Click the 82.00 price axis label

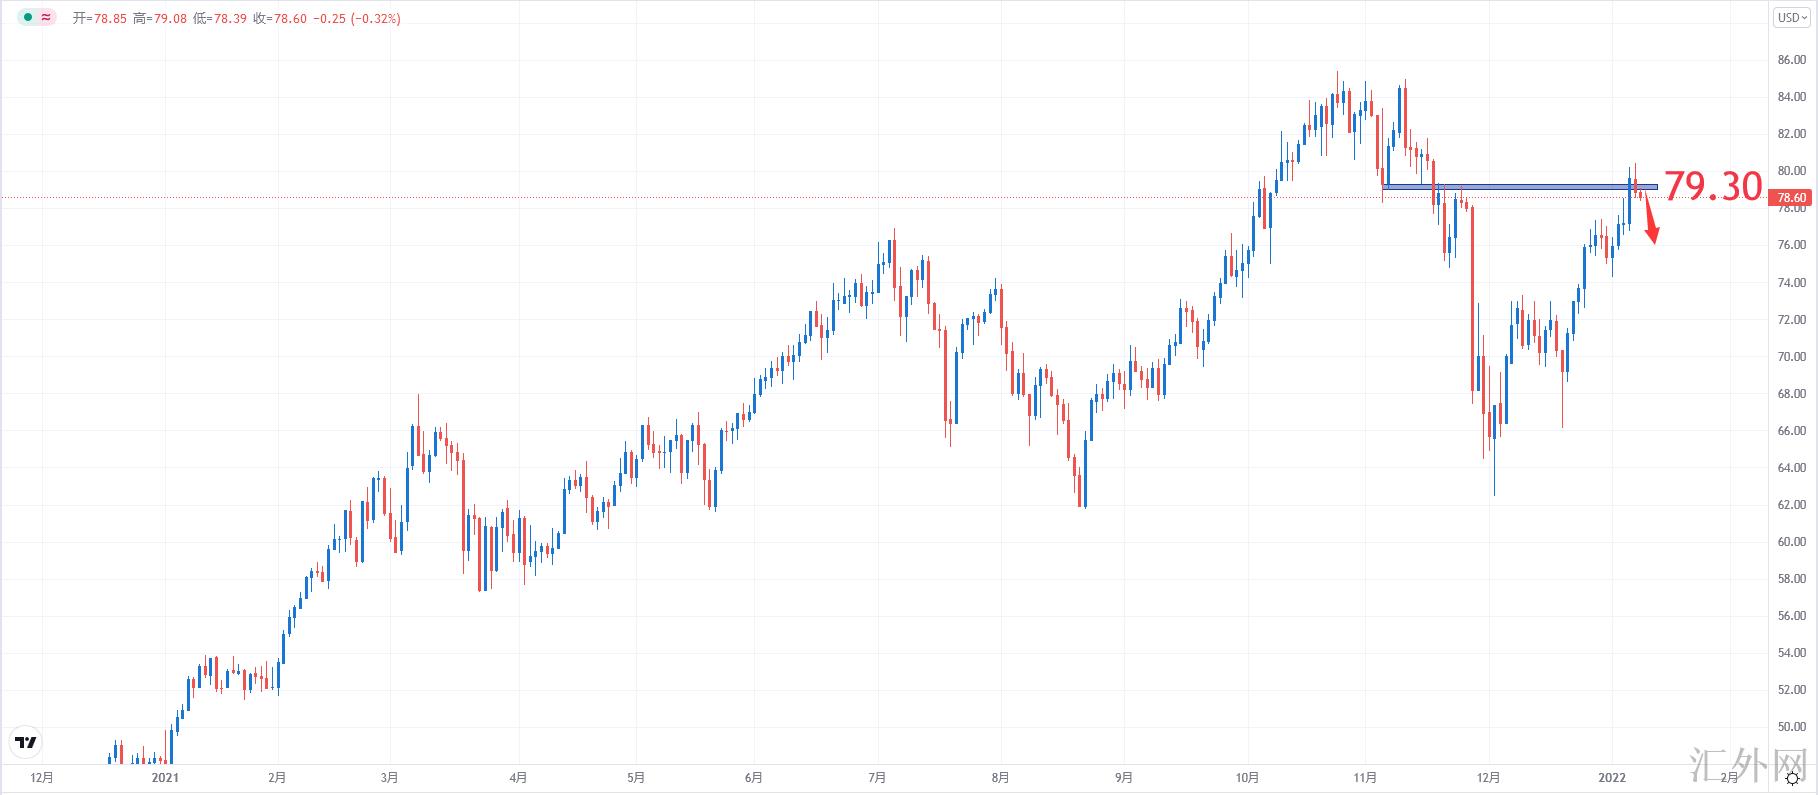[1791, 134]
